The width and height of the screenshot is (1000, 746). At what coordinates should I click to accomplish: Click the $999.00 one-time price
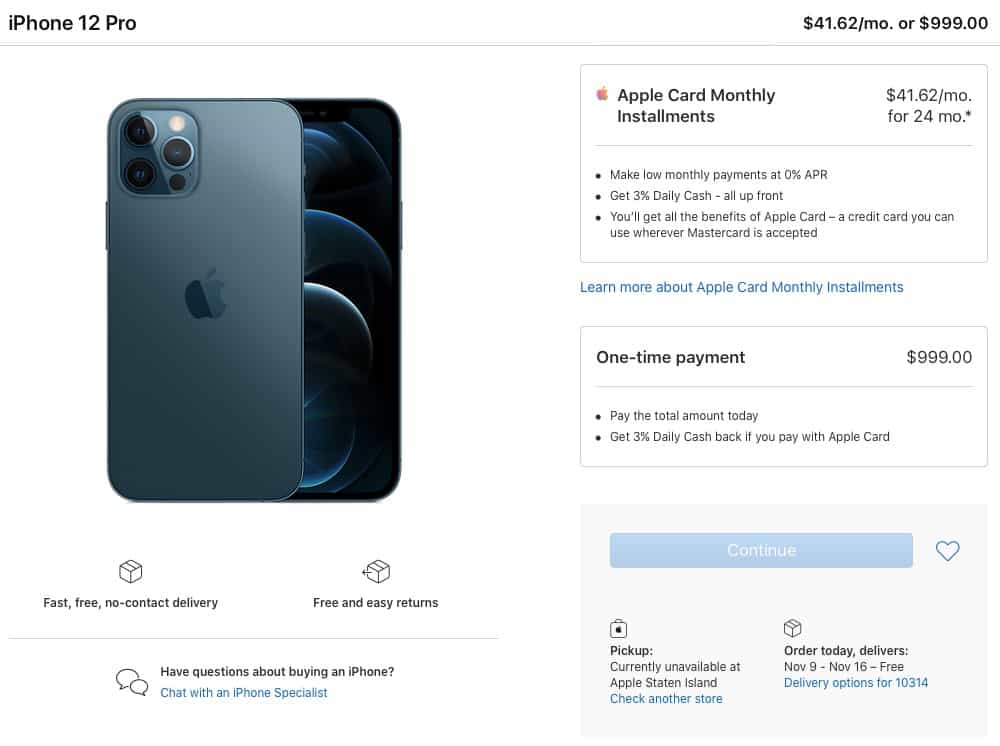939,357
